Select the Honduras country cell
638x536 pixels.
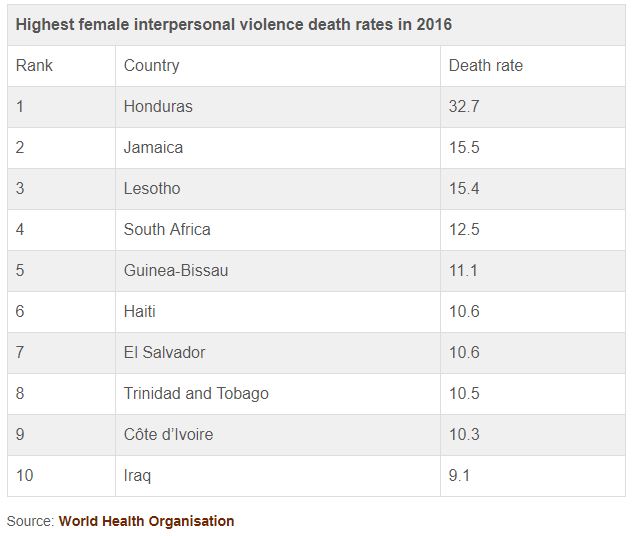click(x=158, y=106)
